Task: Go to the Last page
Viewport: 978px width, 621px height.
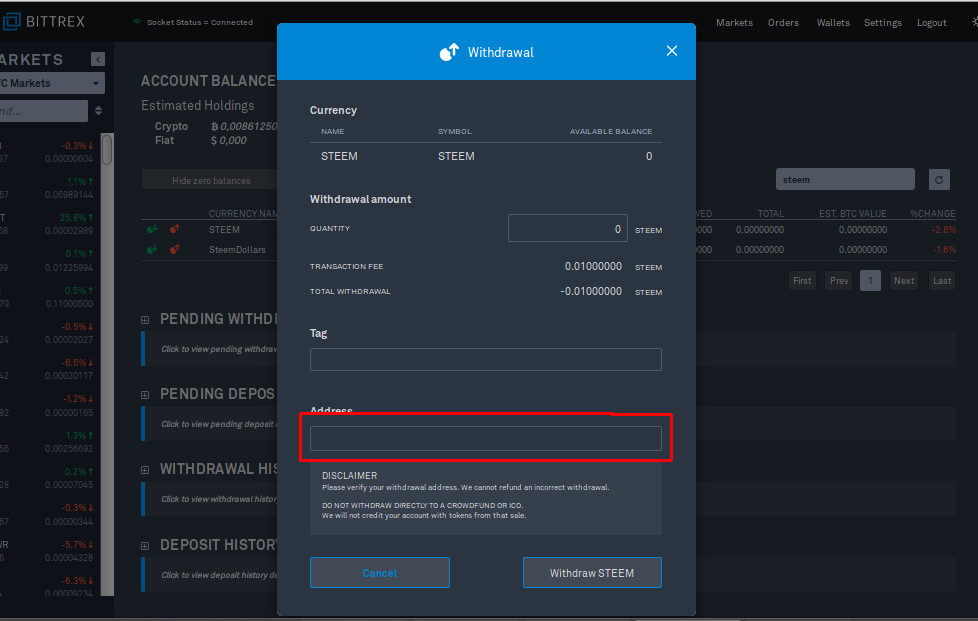Action: 942,281
